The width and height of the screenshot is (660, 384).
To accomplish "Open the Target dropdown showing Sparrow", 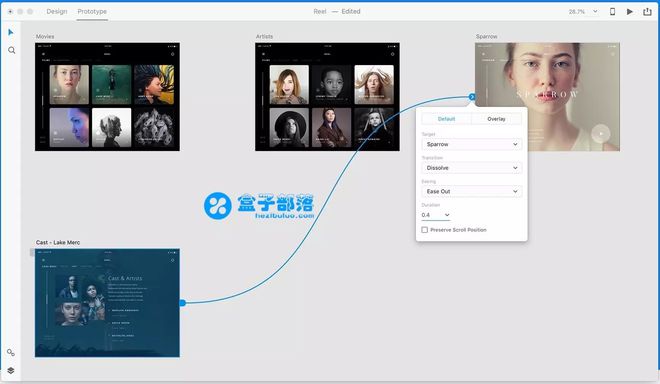I will point(471,144).
